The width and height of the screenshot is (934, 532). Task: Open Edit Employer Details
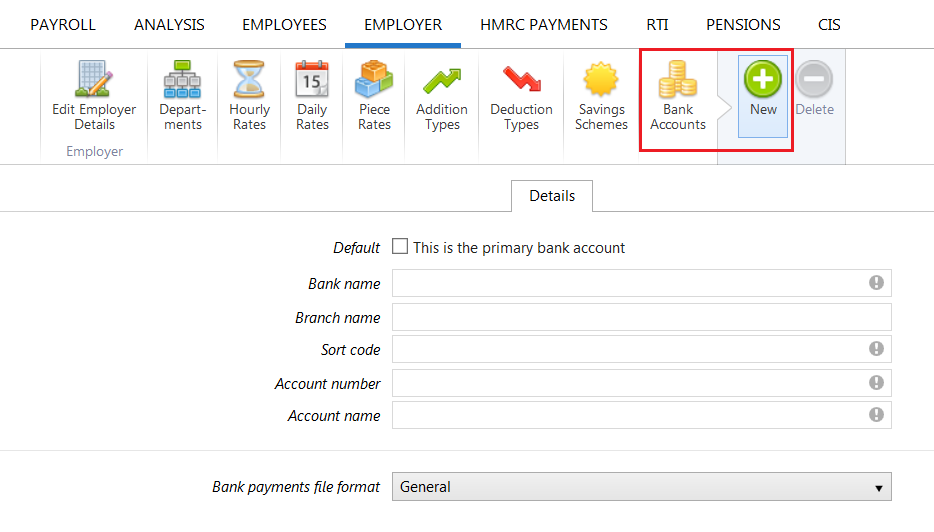(x=94, y=96)
